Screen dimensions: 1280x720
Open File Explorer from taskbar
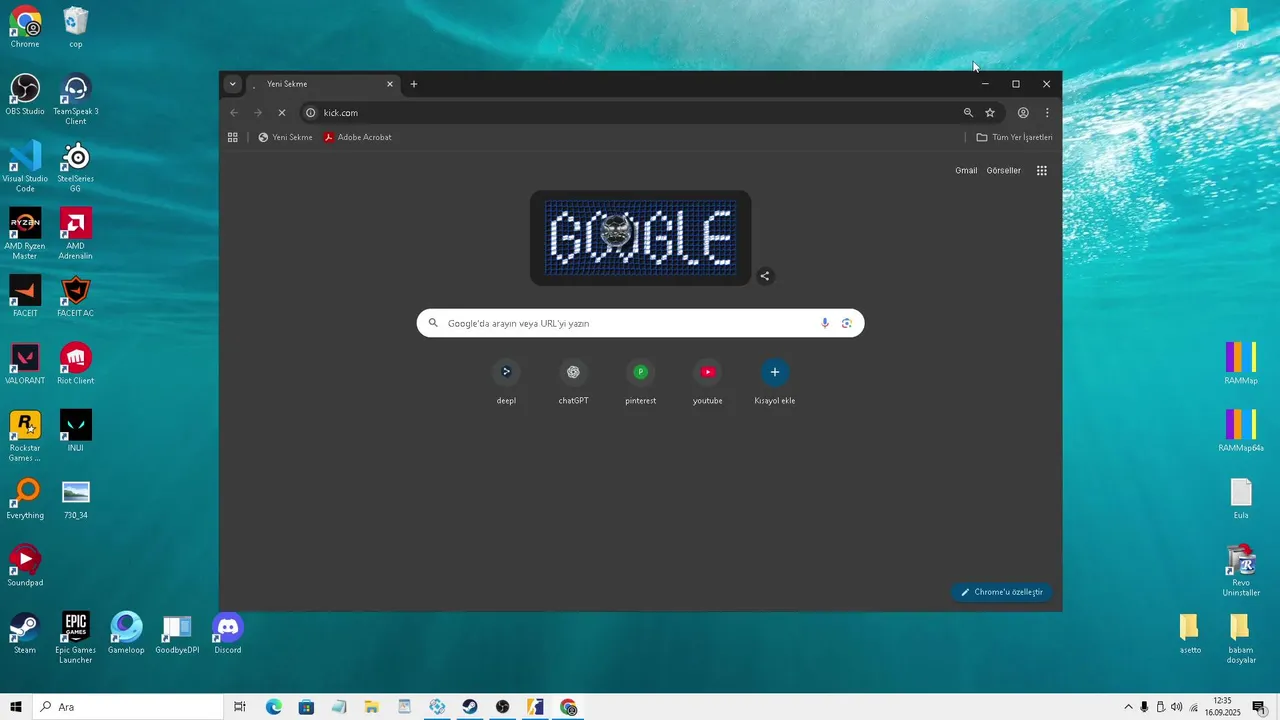(371, 707)
